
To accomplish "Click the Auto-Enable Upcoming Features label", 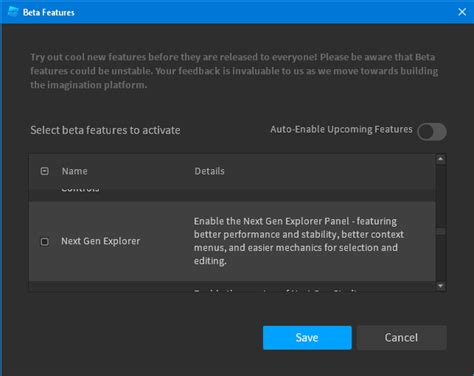I will (341, 129).
